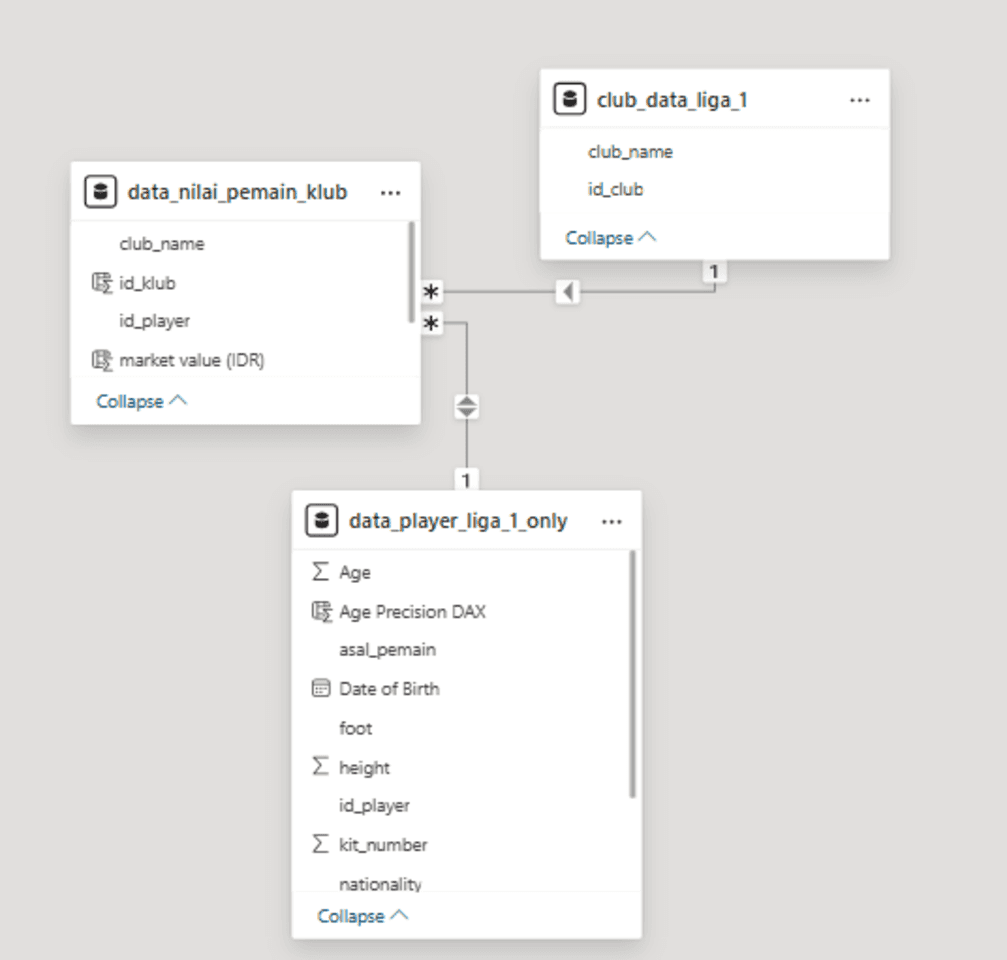Click the data_player_liga_1_only field list scrollbar
This screenshot has width=1007, height=960.
pos(632,674)
